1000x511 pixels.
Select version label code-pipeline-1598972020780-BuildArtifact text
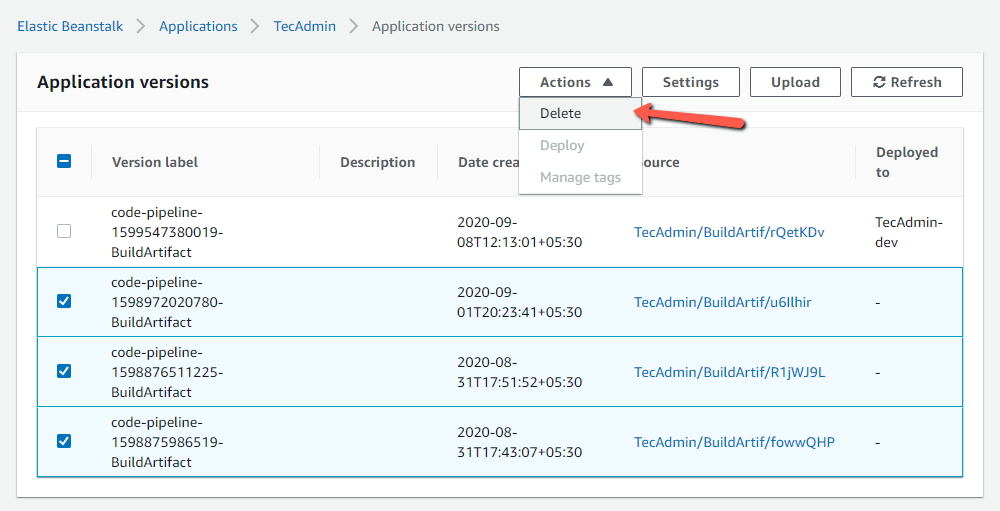[x=167, y=302]
